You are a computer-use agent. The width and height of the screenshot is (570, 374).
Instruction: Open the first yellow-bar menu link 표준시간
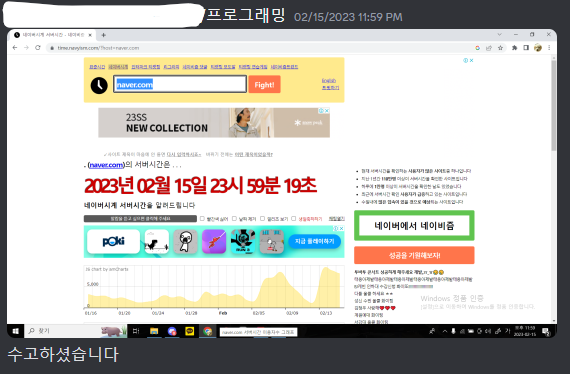tap(97, 67)
